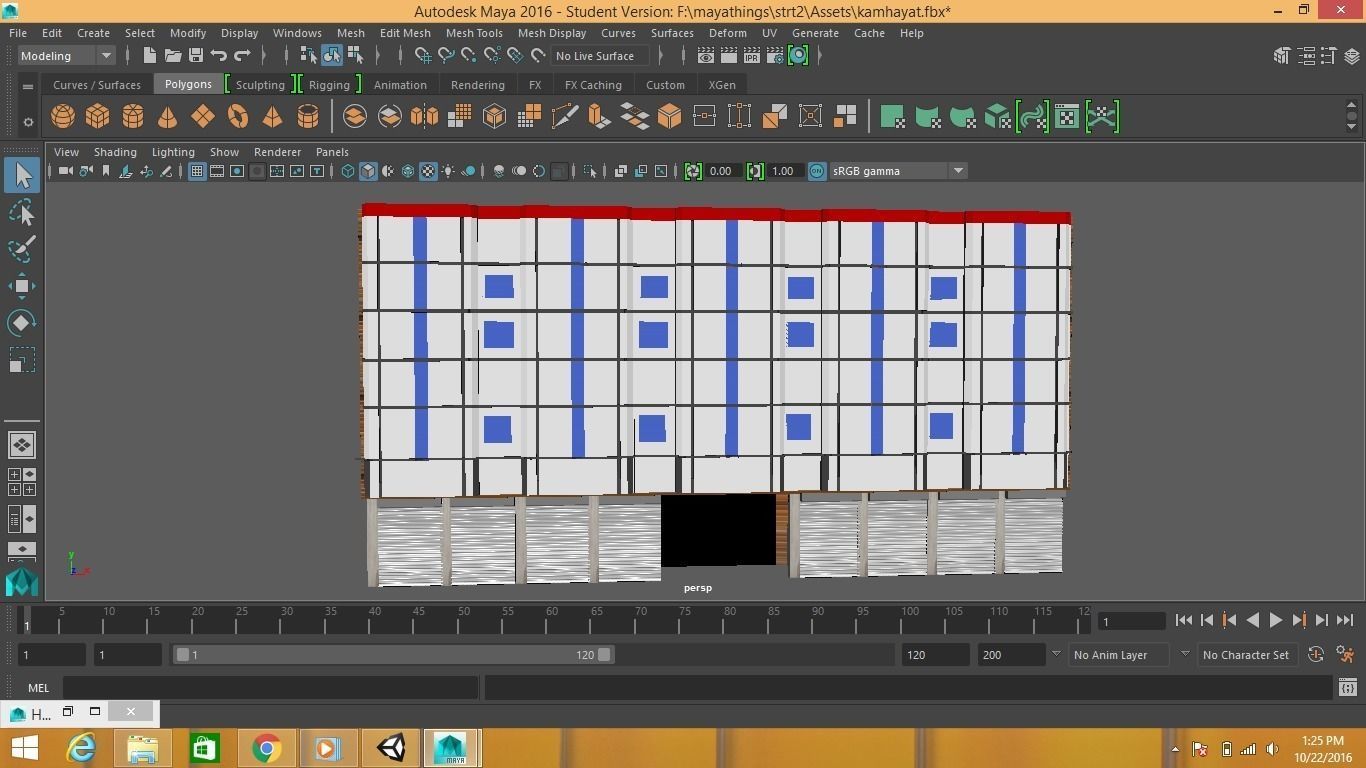Viewport: 1366px width, 768px height.
Task: Select the Lasso tool in the toolbox
Action: (22, 212)
